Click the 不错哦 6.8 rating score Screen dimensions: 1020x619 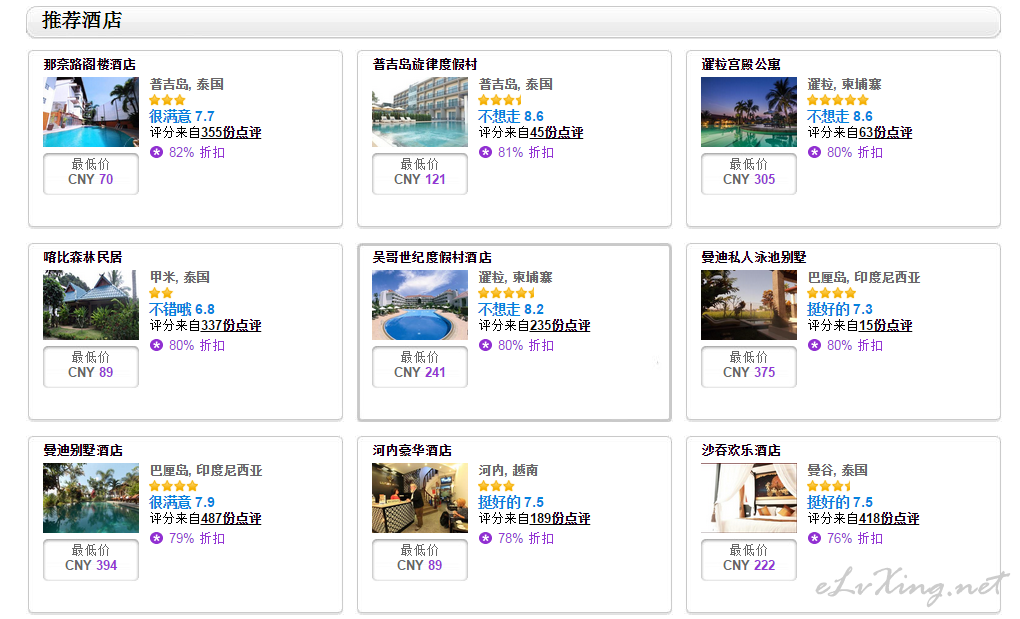(x=181, y=310)
